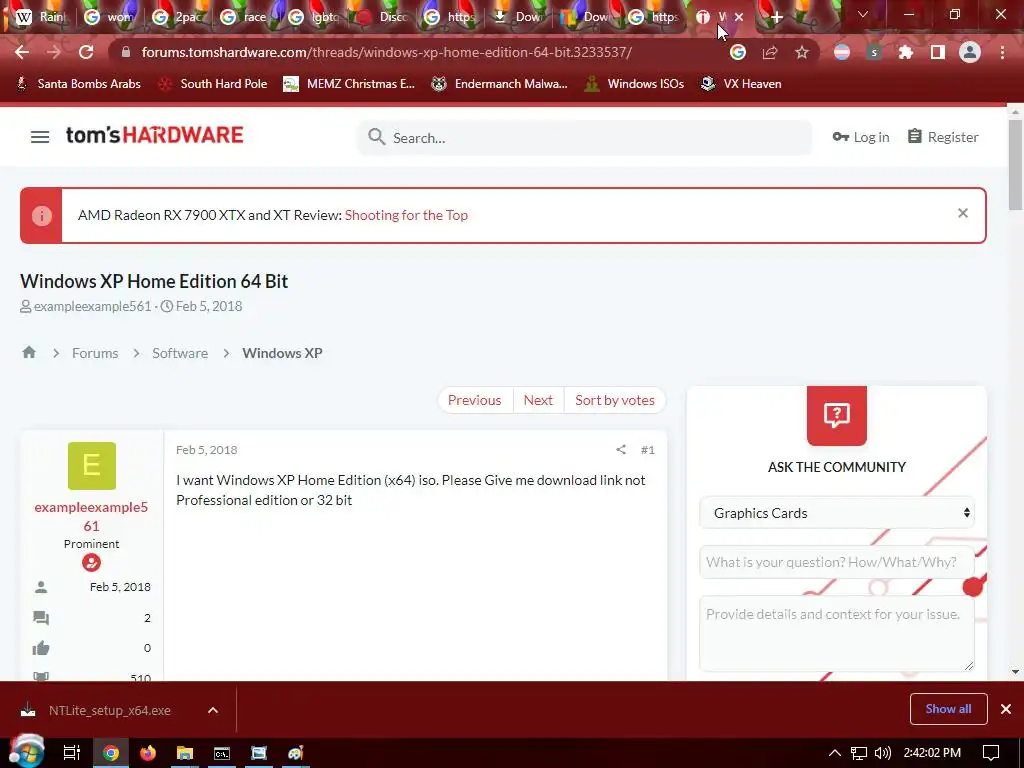The height and width of the screenshot is (768, 1024).
Task: Open the Shooting for the Top link
Action: click(406, 215)
